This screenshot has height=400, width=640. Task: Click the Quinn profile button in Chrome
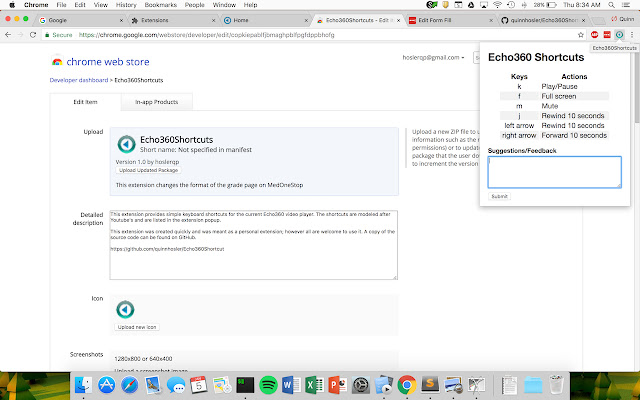pyautogui.click(x=623, y=19)
